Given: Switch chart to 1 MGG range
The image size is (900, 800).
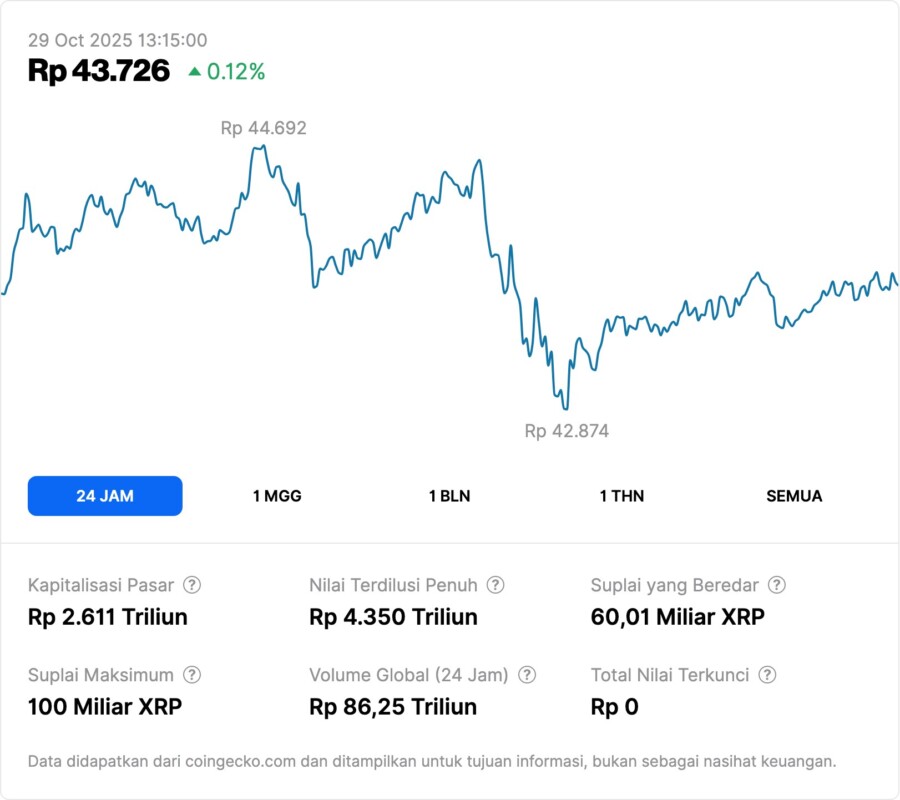Looking at the screenshot, I should coord(277,496).
